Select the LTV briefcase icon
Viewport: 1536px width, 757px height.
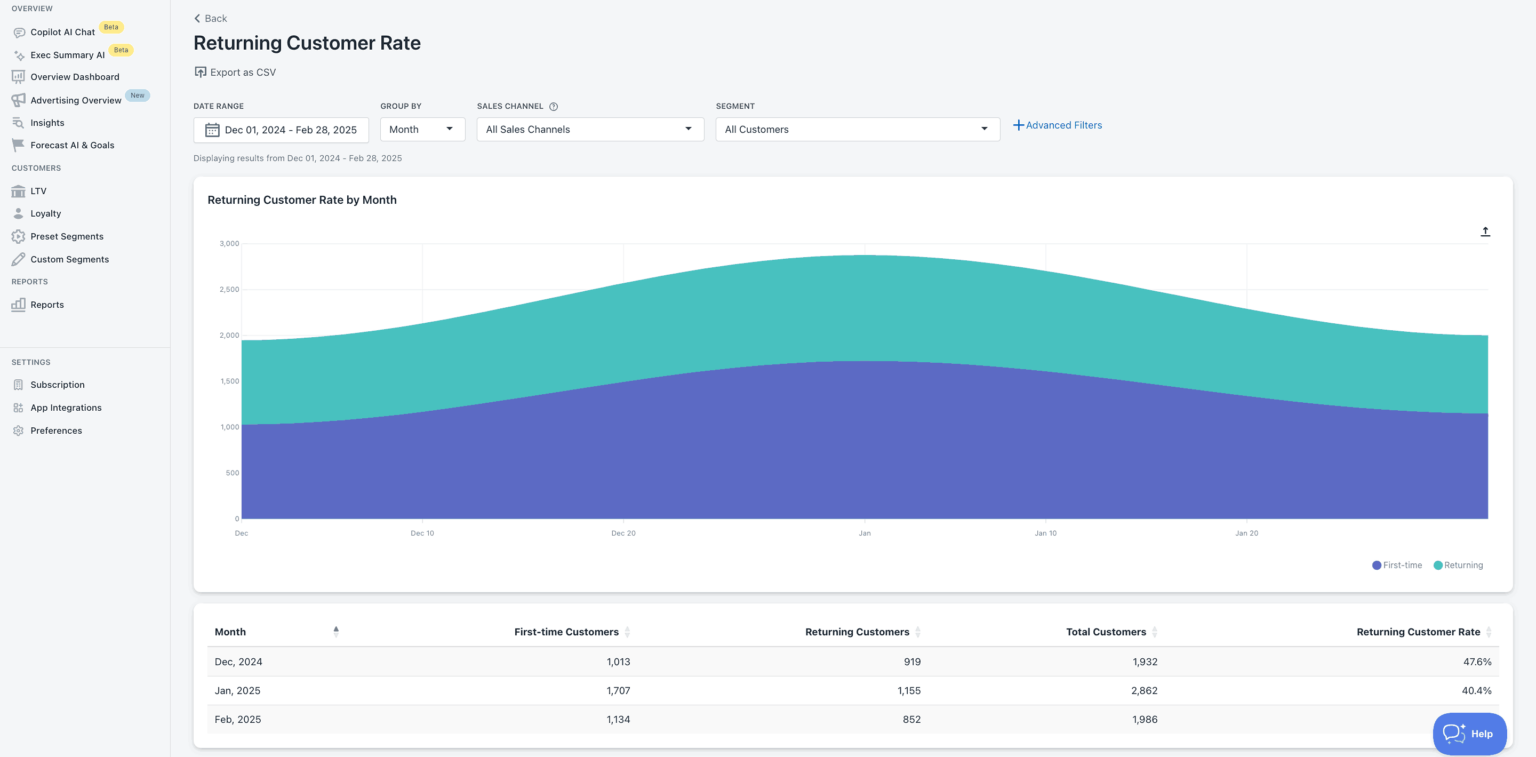click(18, 190)
